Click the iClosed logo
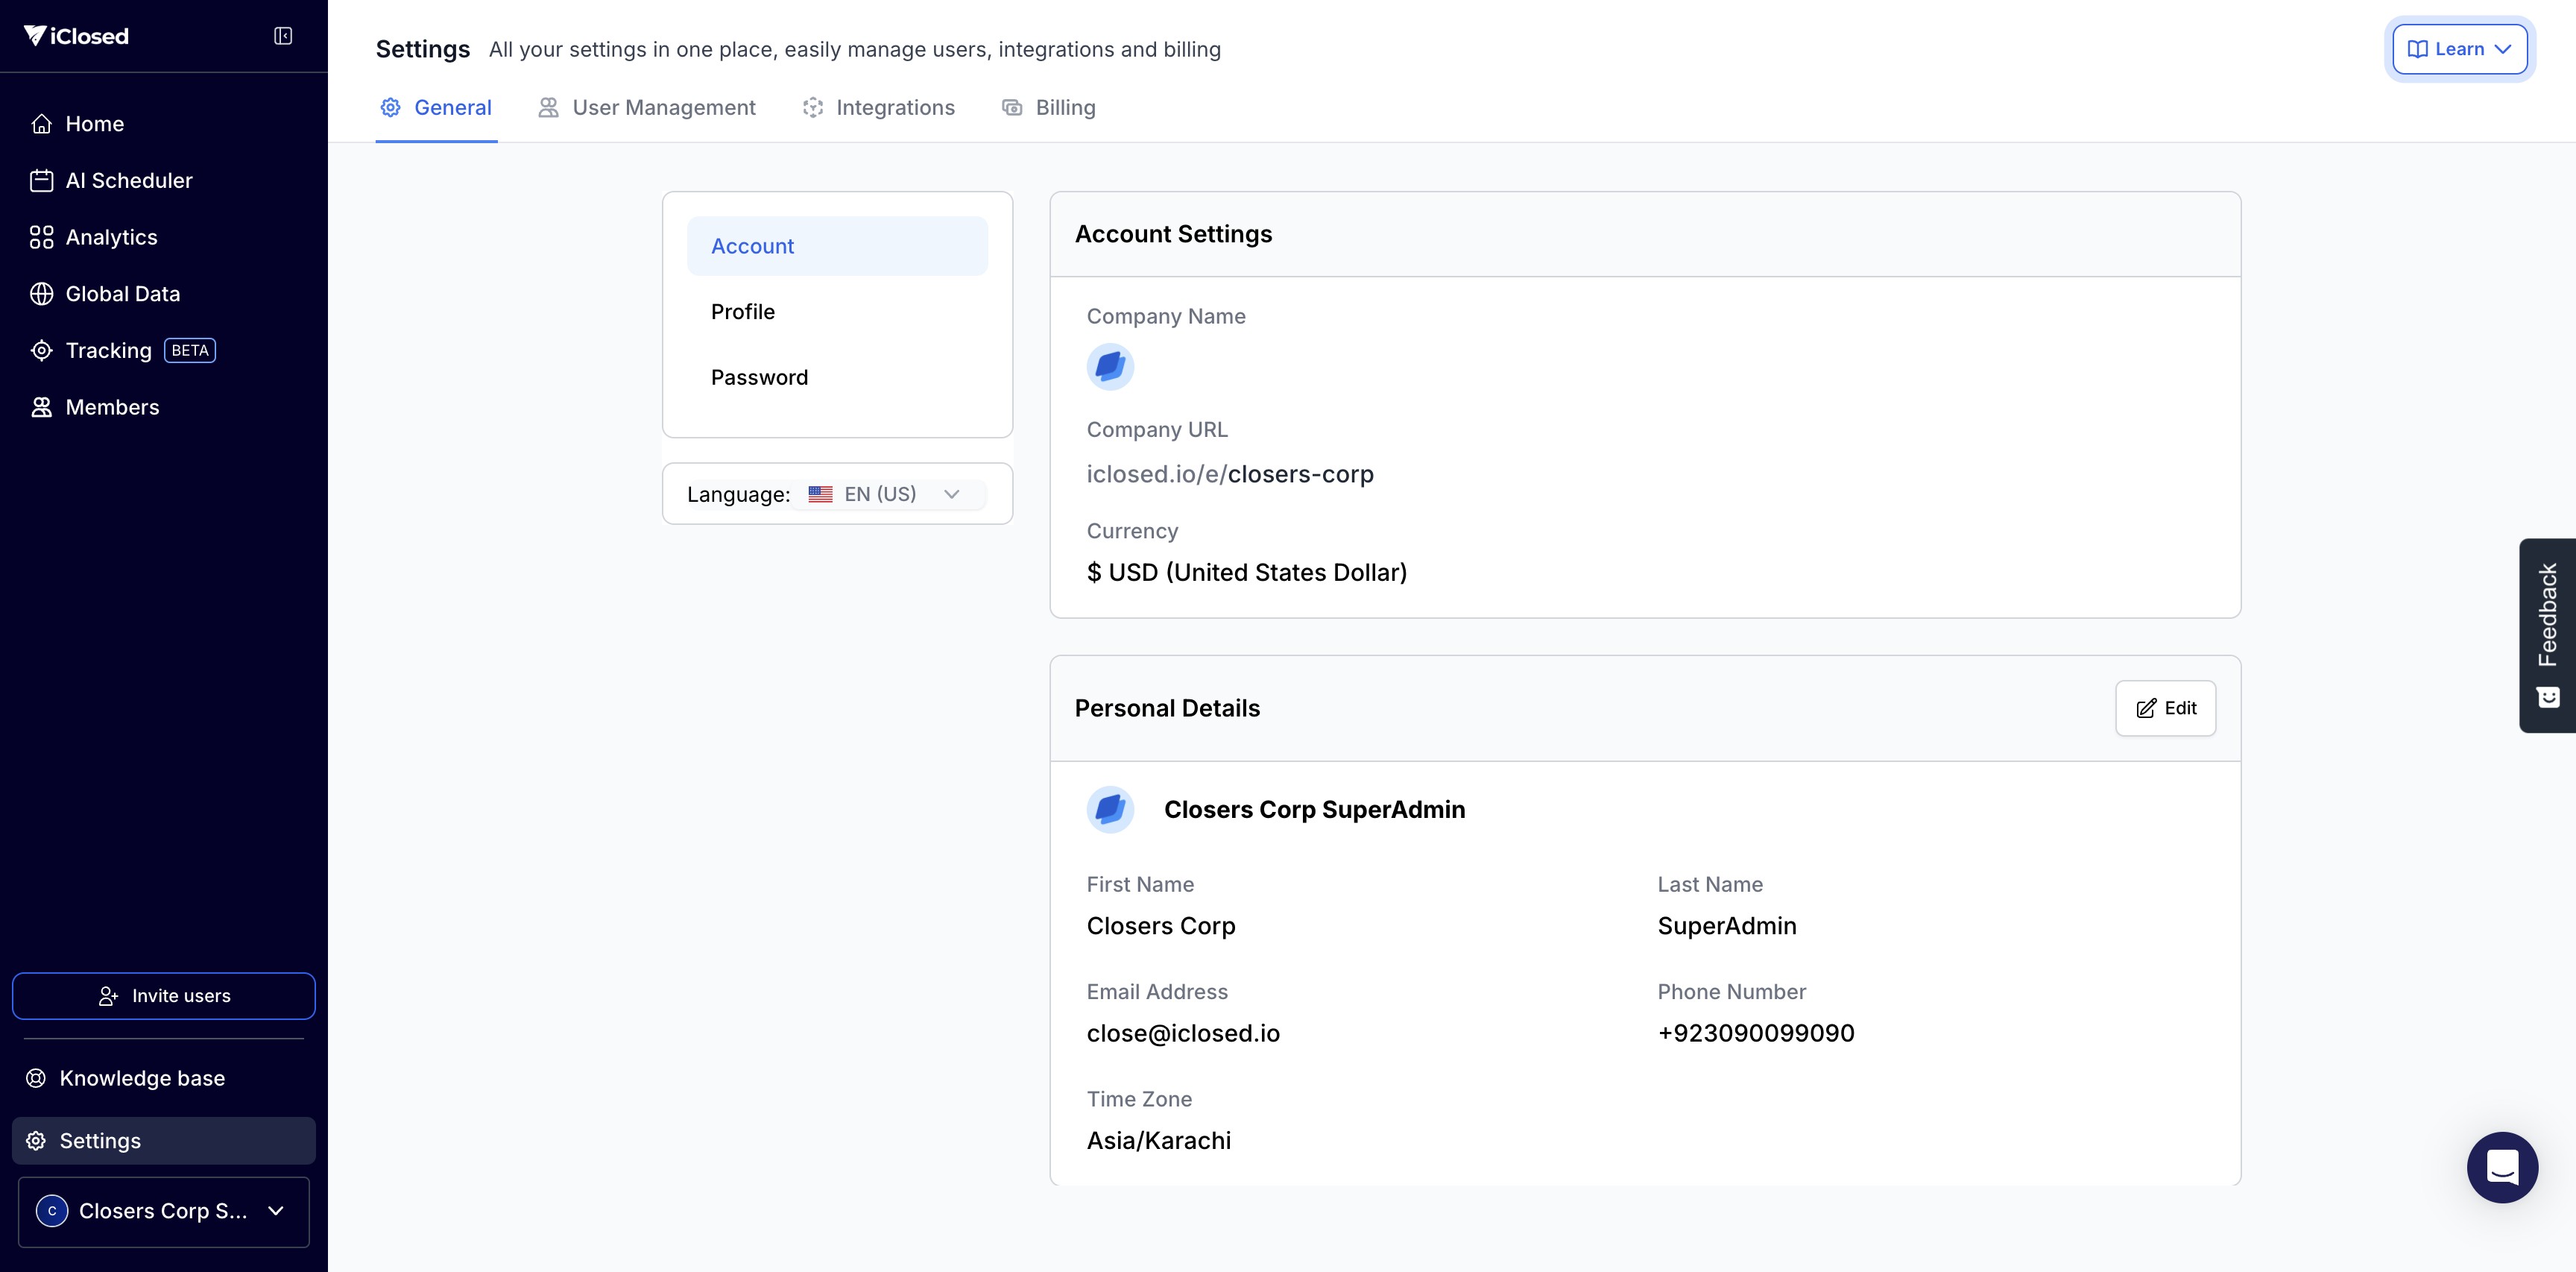The height and width of the screenshot is (1272, 2576). coord(76,36)
